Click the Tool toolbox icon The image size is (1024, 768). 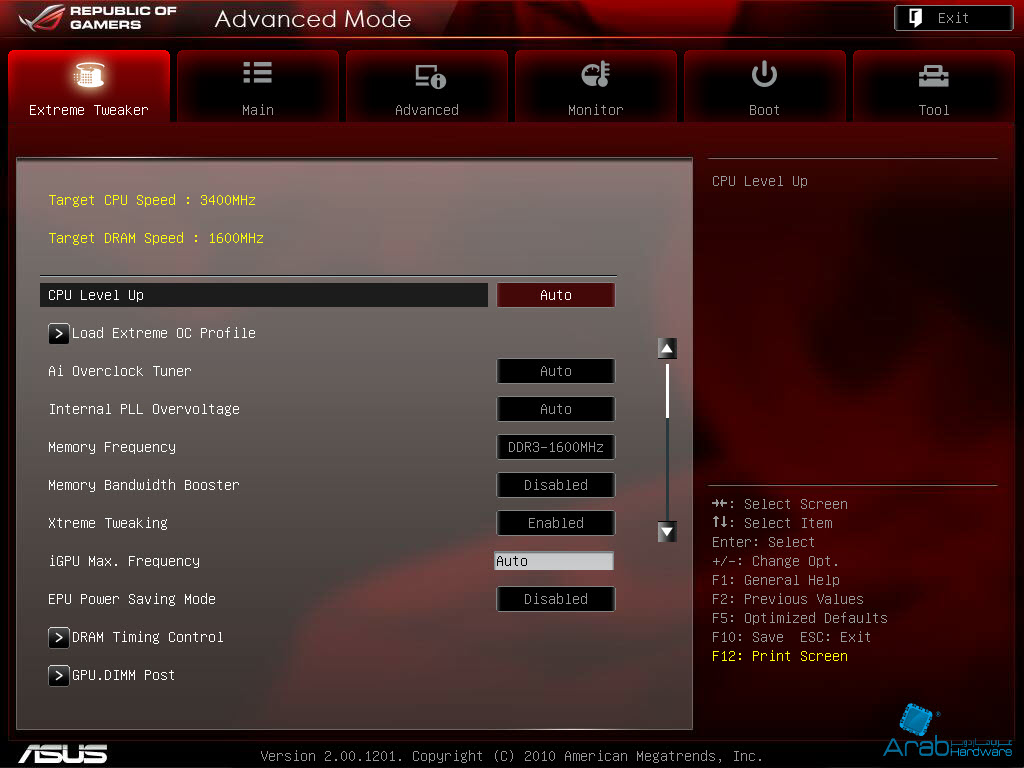(933, 76)
